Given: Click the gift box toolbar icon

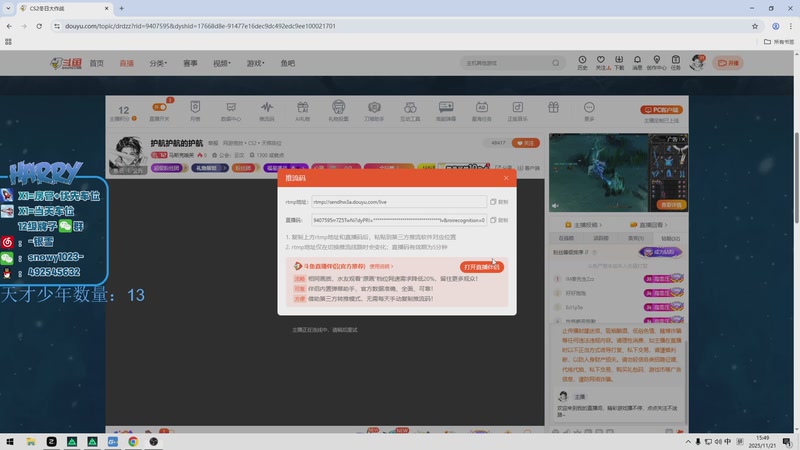Looking at the screenshot, I should 554,107.
